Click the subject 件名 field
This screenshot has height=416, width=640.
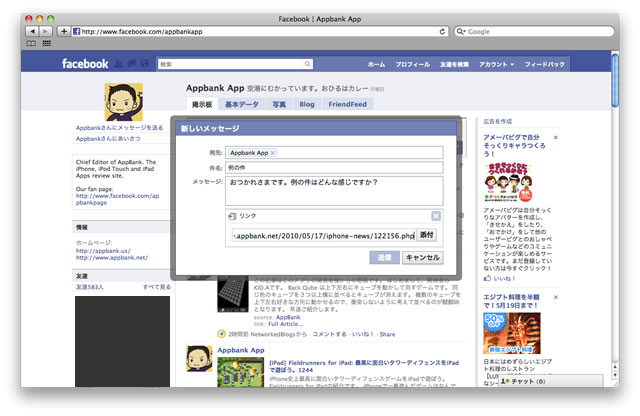pos(334,167)
